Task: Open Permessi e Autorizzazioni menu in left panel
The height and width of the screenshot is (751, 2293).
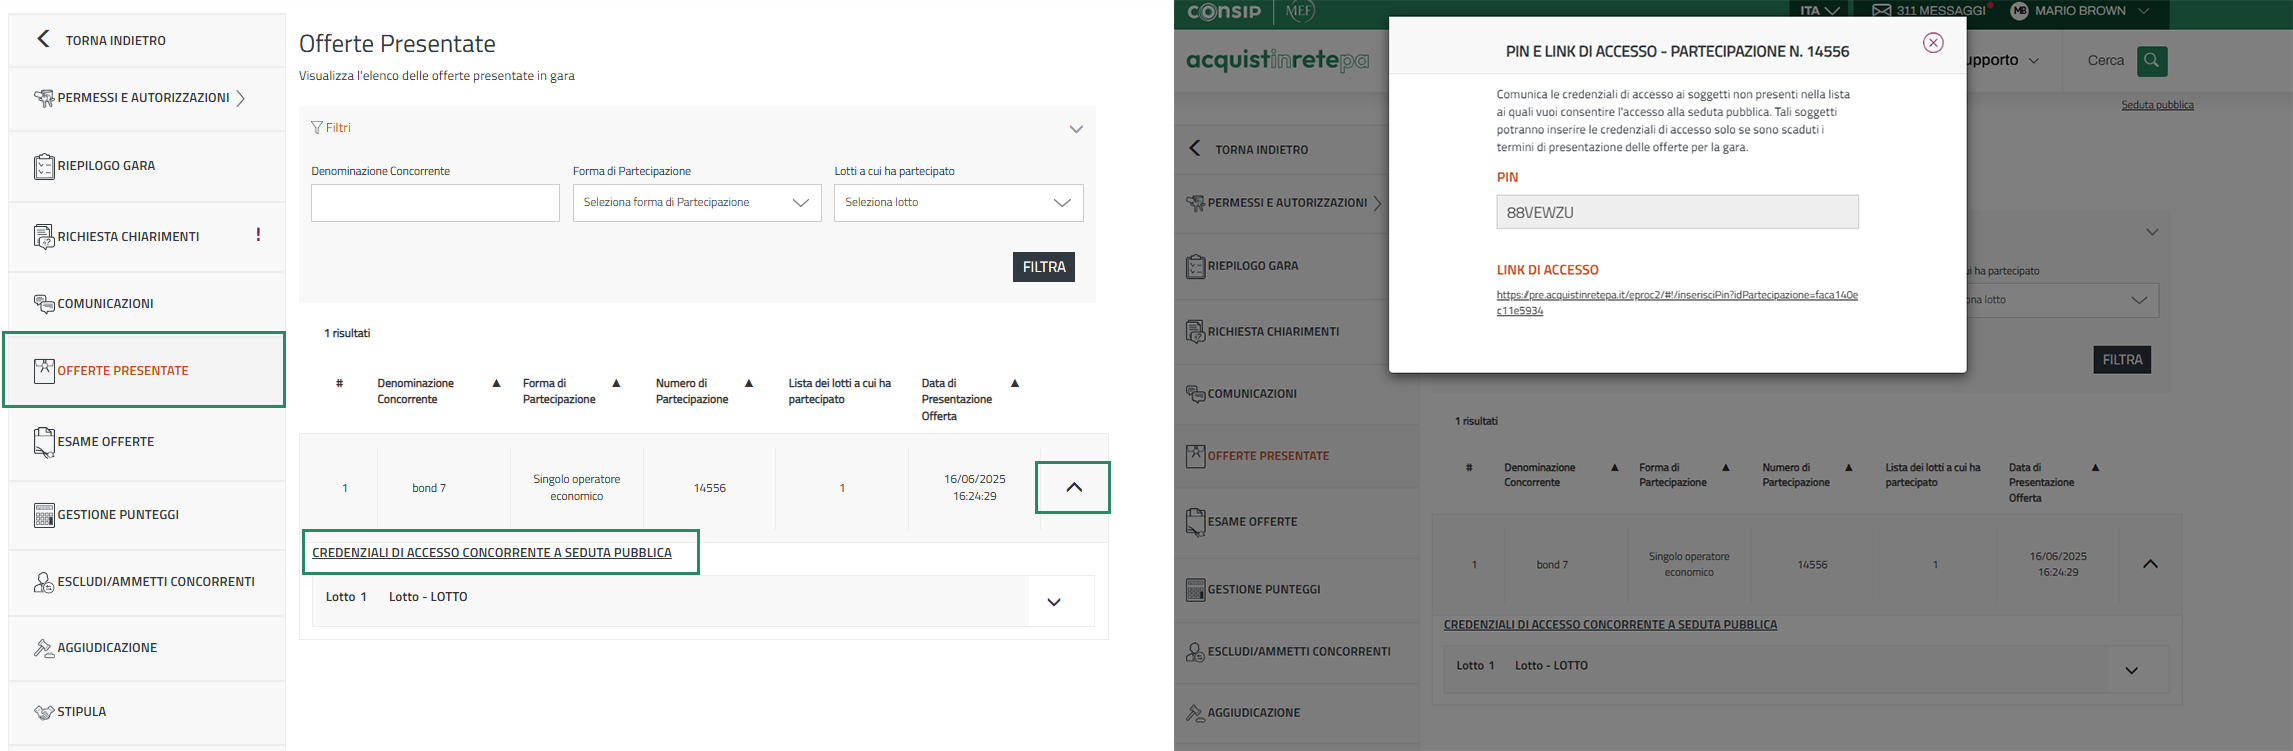Action: point(143,98)
